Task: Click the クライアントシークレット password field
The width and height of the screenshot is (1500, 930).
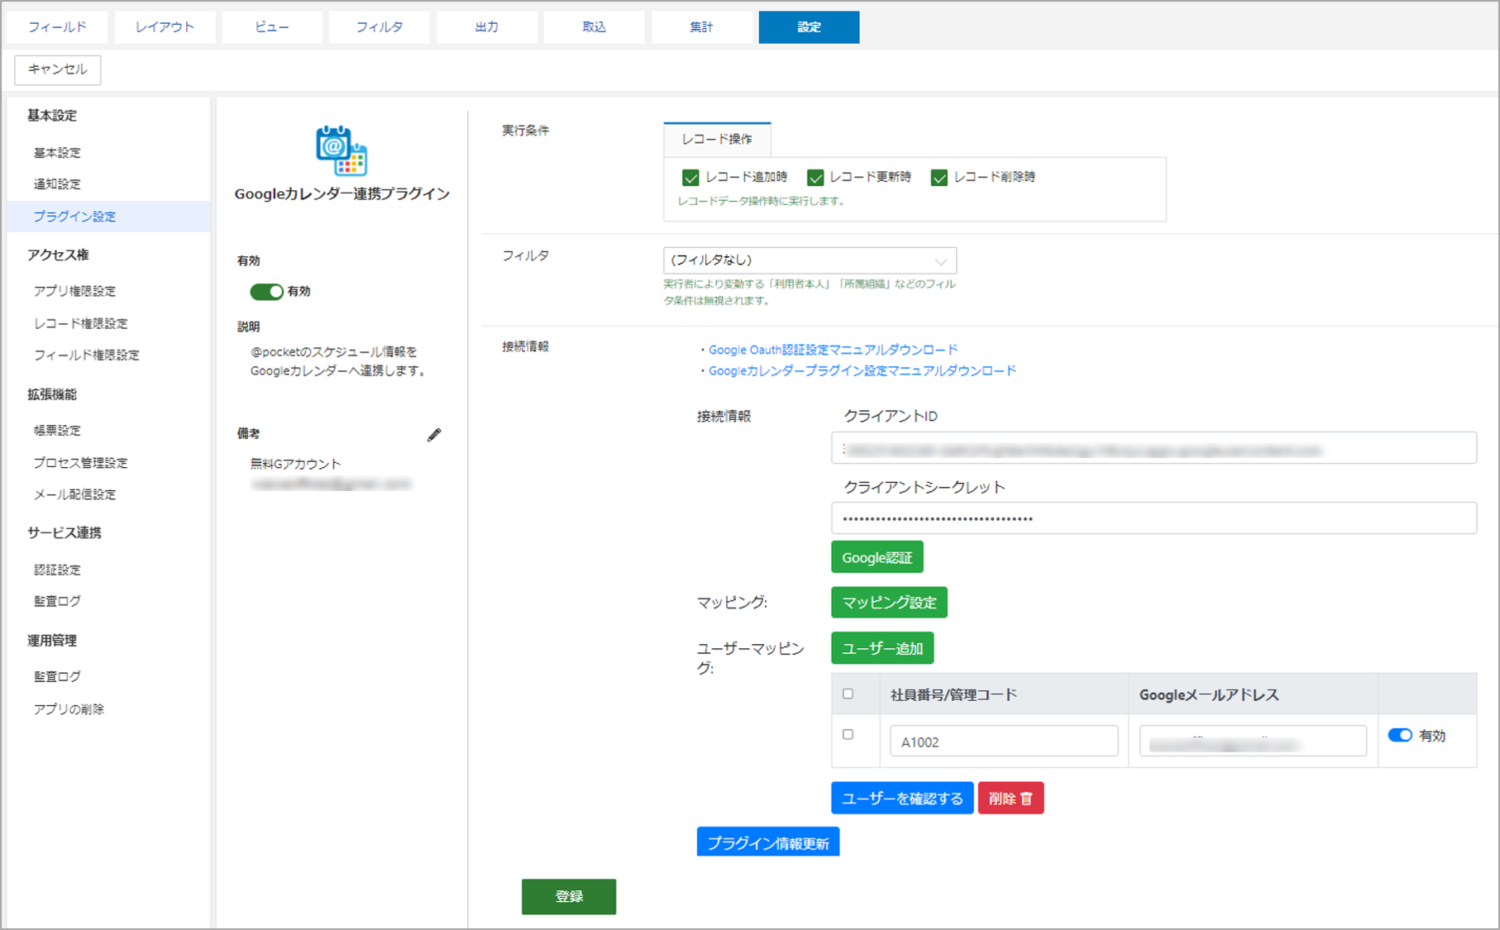Action: [1154, 518]
